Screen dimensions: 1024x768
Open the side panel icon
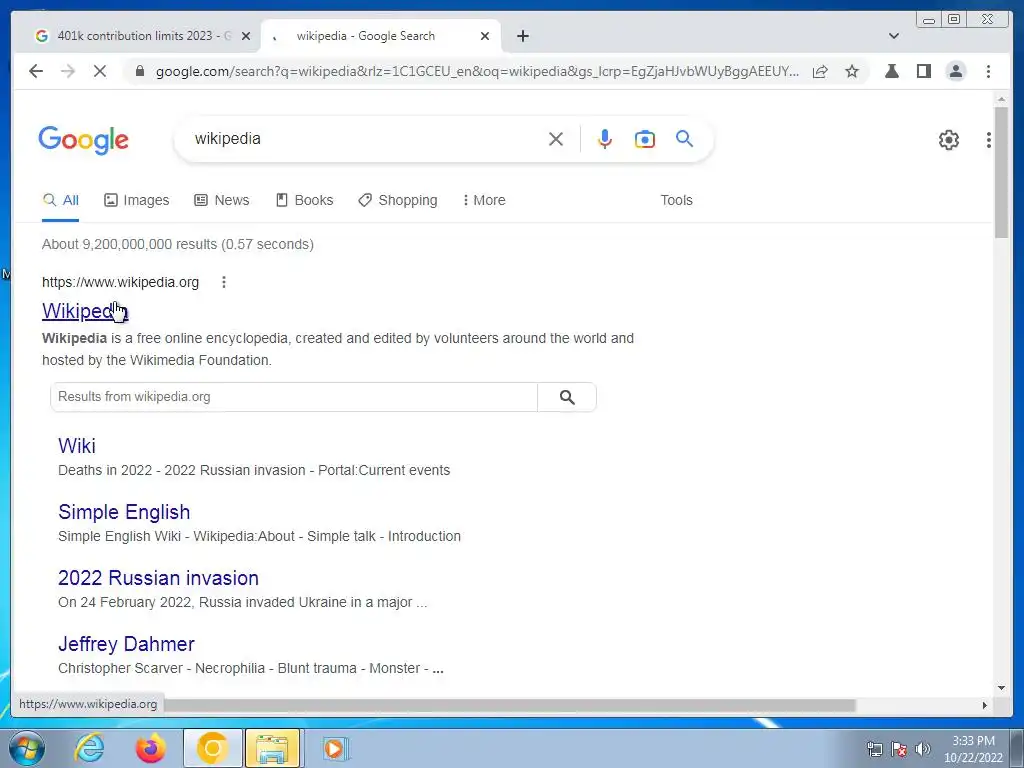pos(923,71)
